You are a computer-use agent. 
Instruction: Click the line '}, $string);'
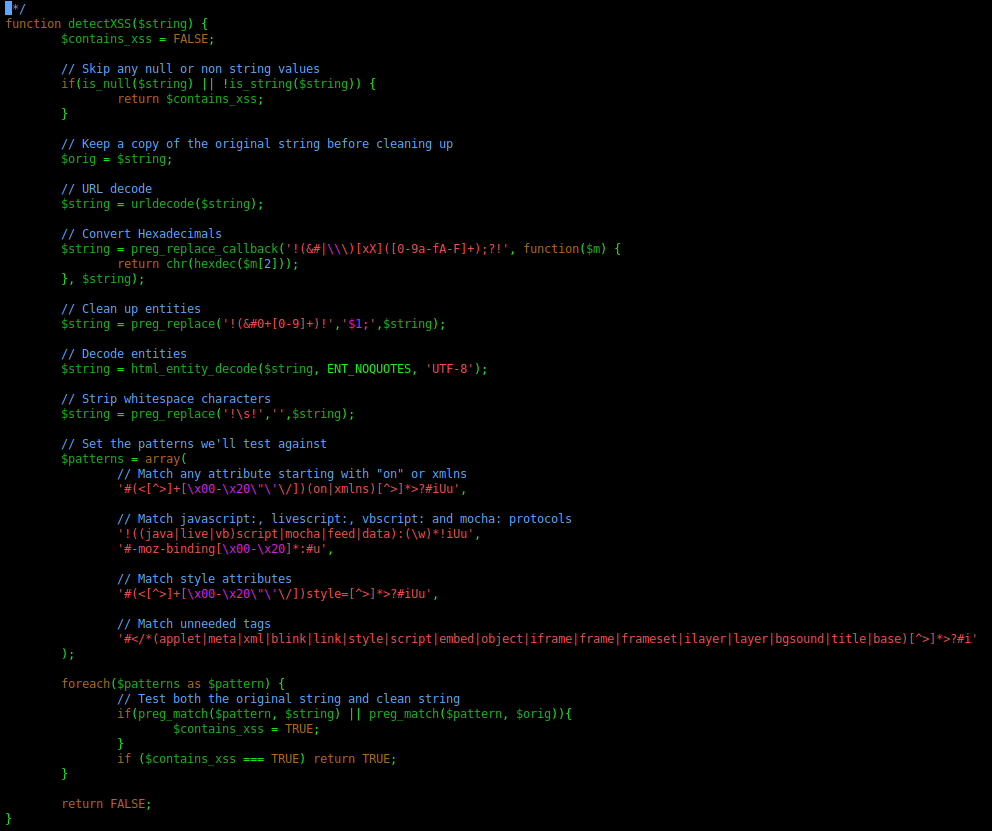pos(103,278)
